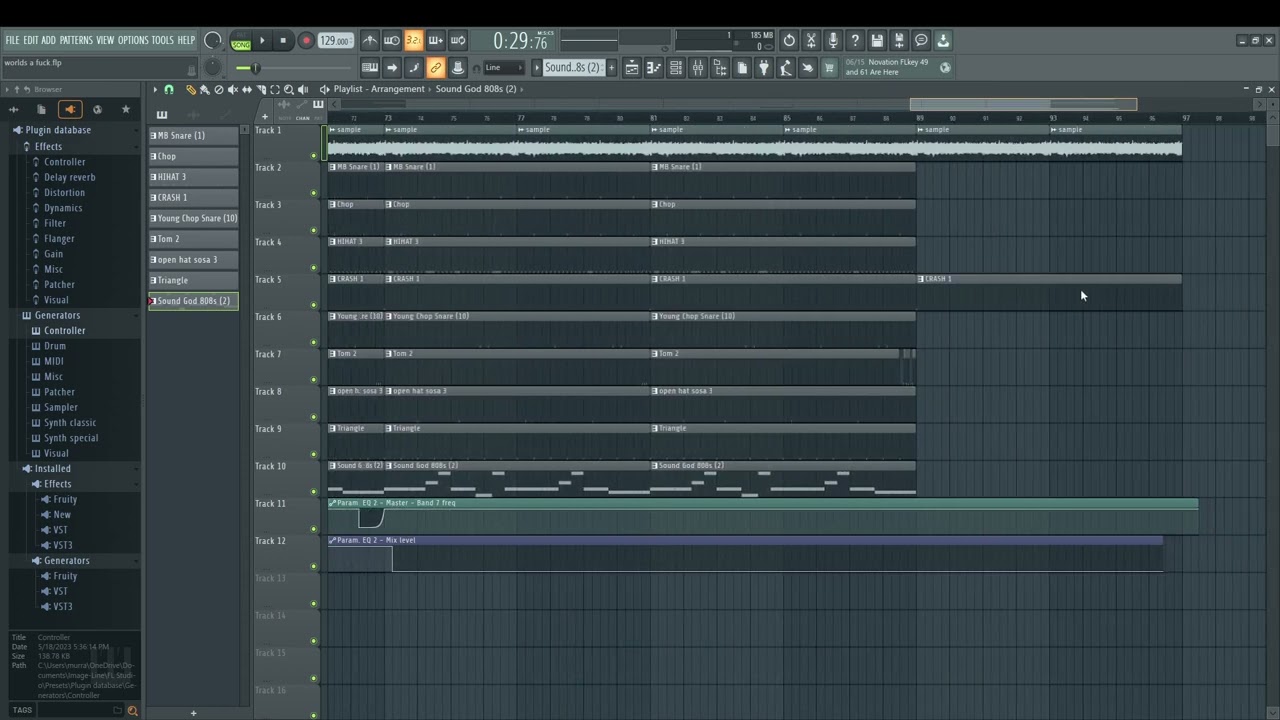This screenshot has width=1280, height=720.
Task: Click the shopping cart icon
Action: [x=829, y=68]
